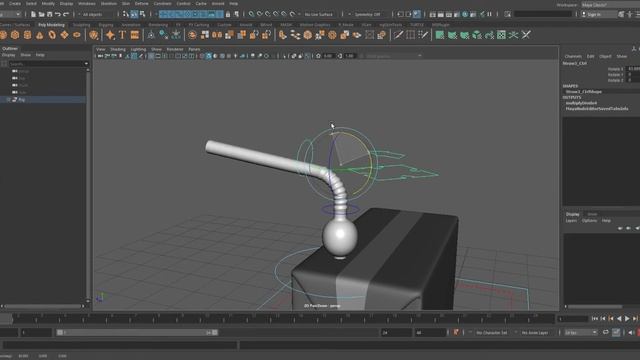Create a polygon cube from shelf

(15, 35)
